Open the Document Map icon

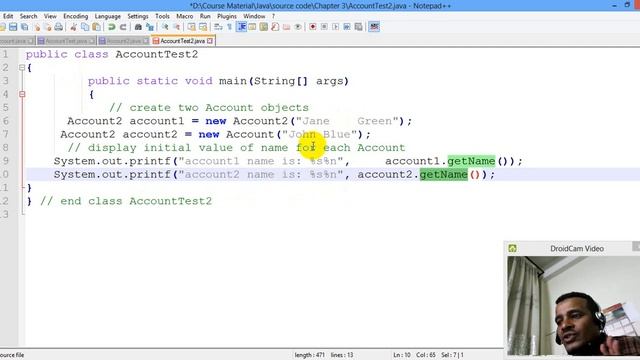point(264,27)
